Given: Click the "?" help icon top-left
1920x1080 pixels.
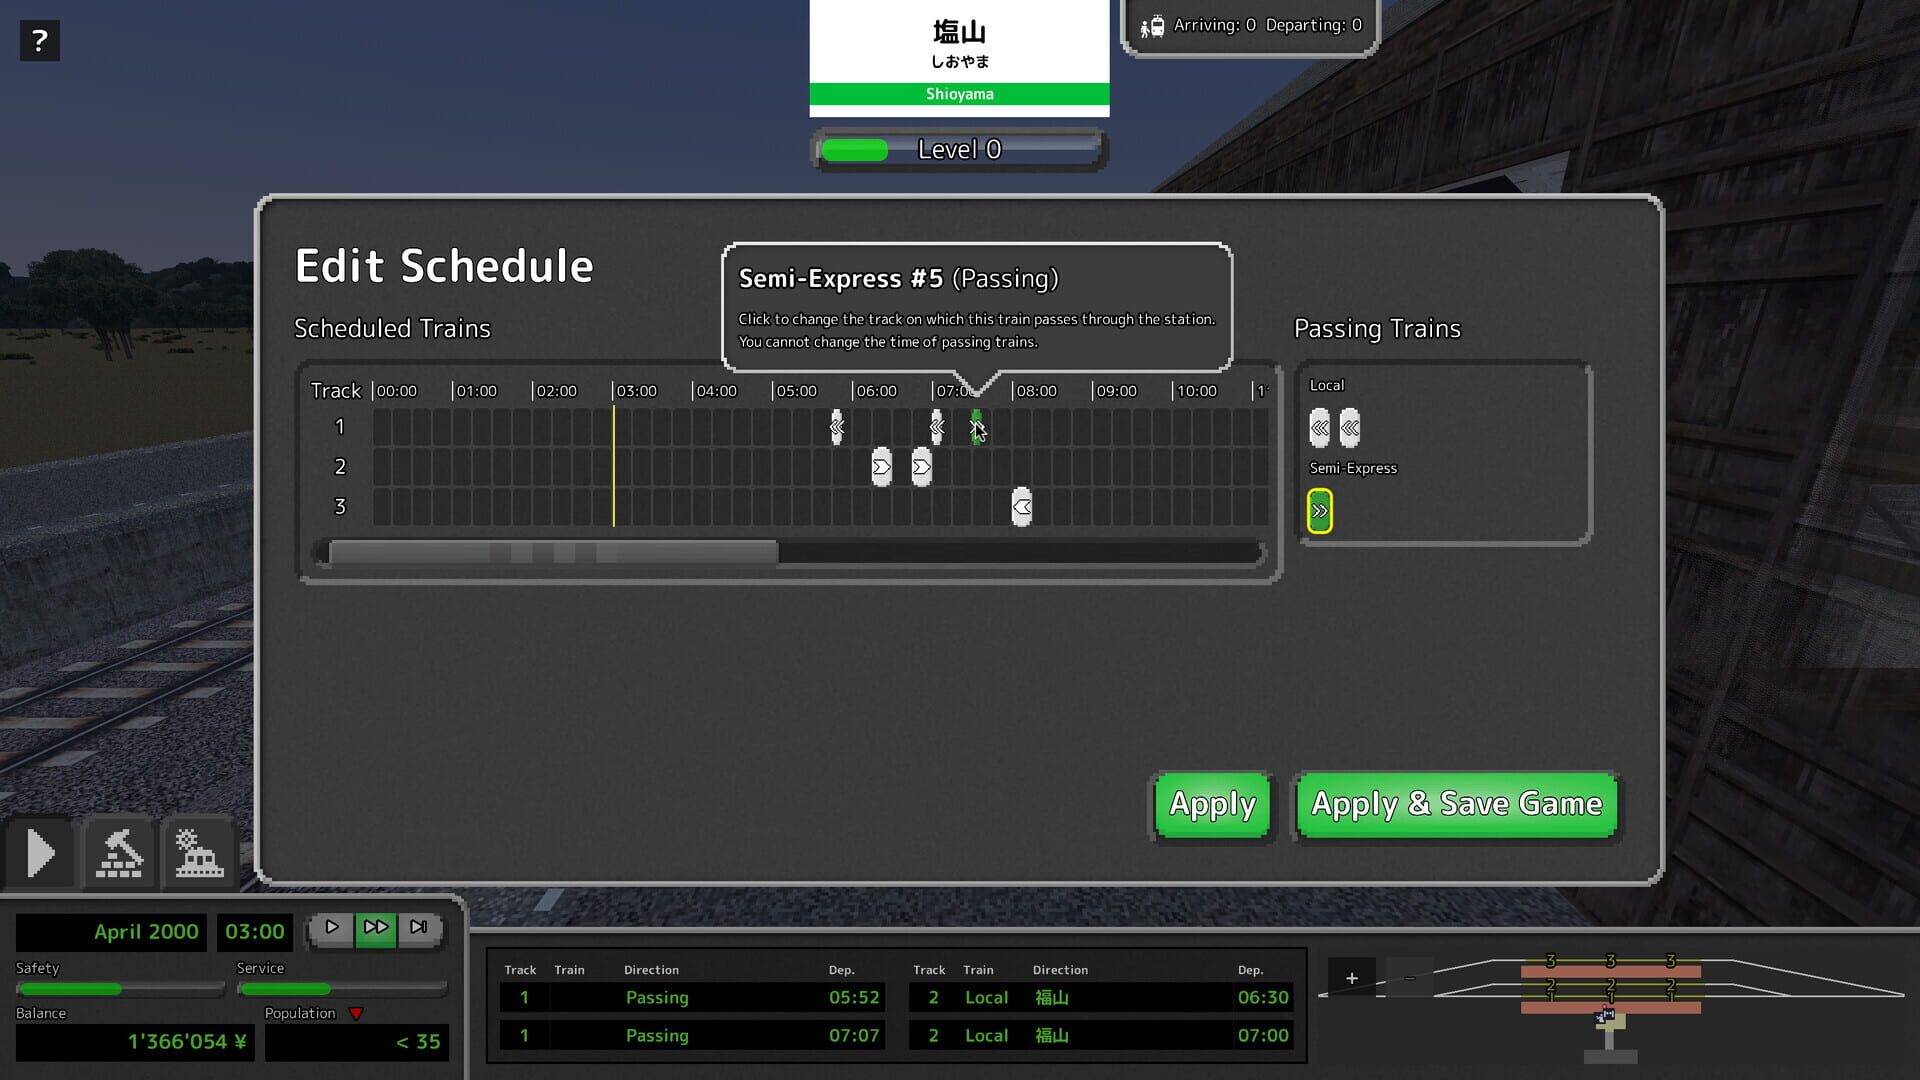Looking at the screenshot, I should coord(39,40).
